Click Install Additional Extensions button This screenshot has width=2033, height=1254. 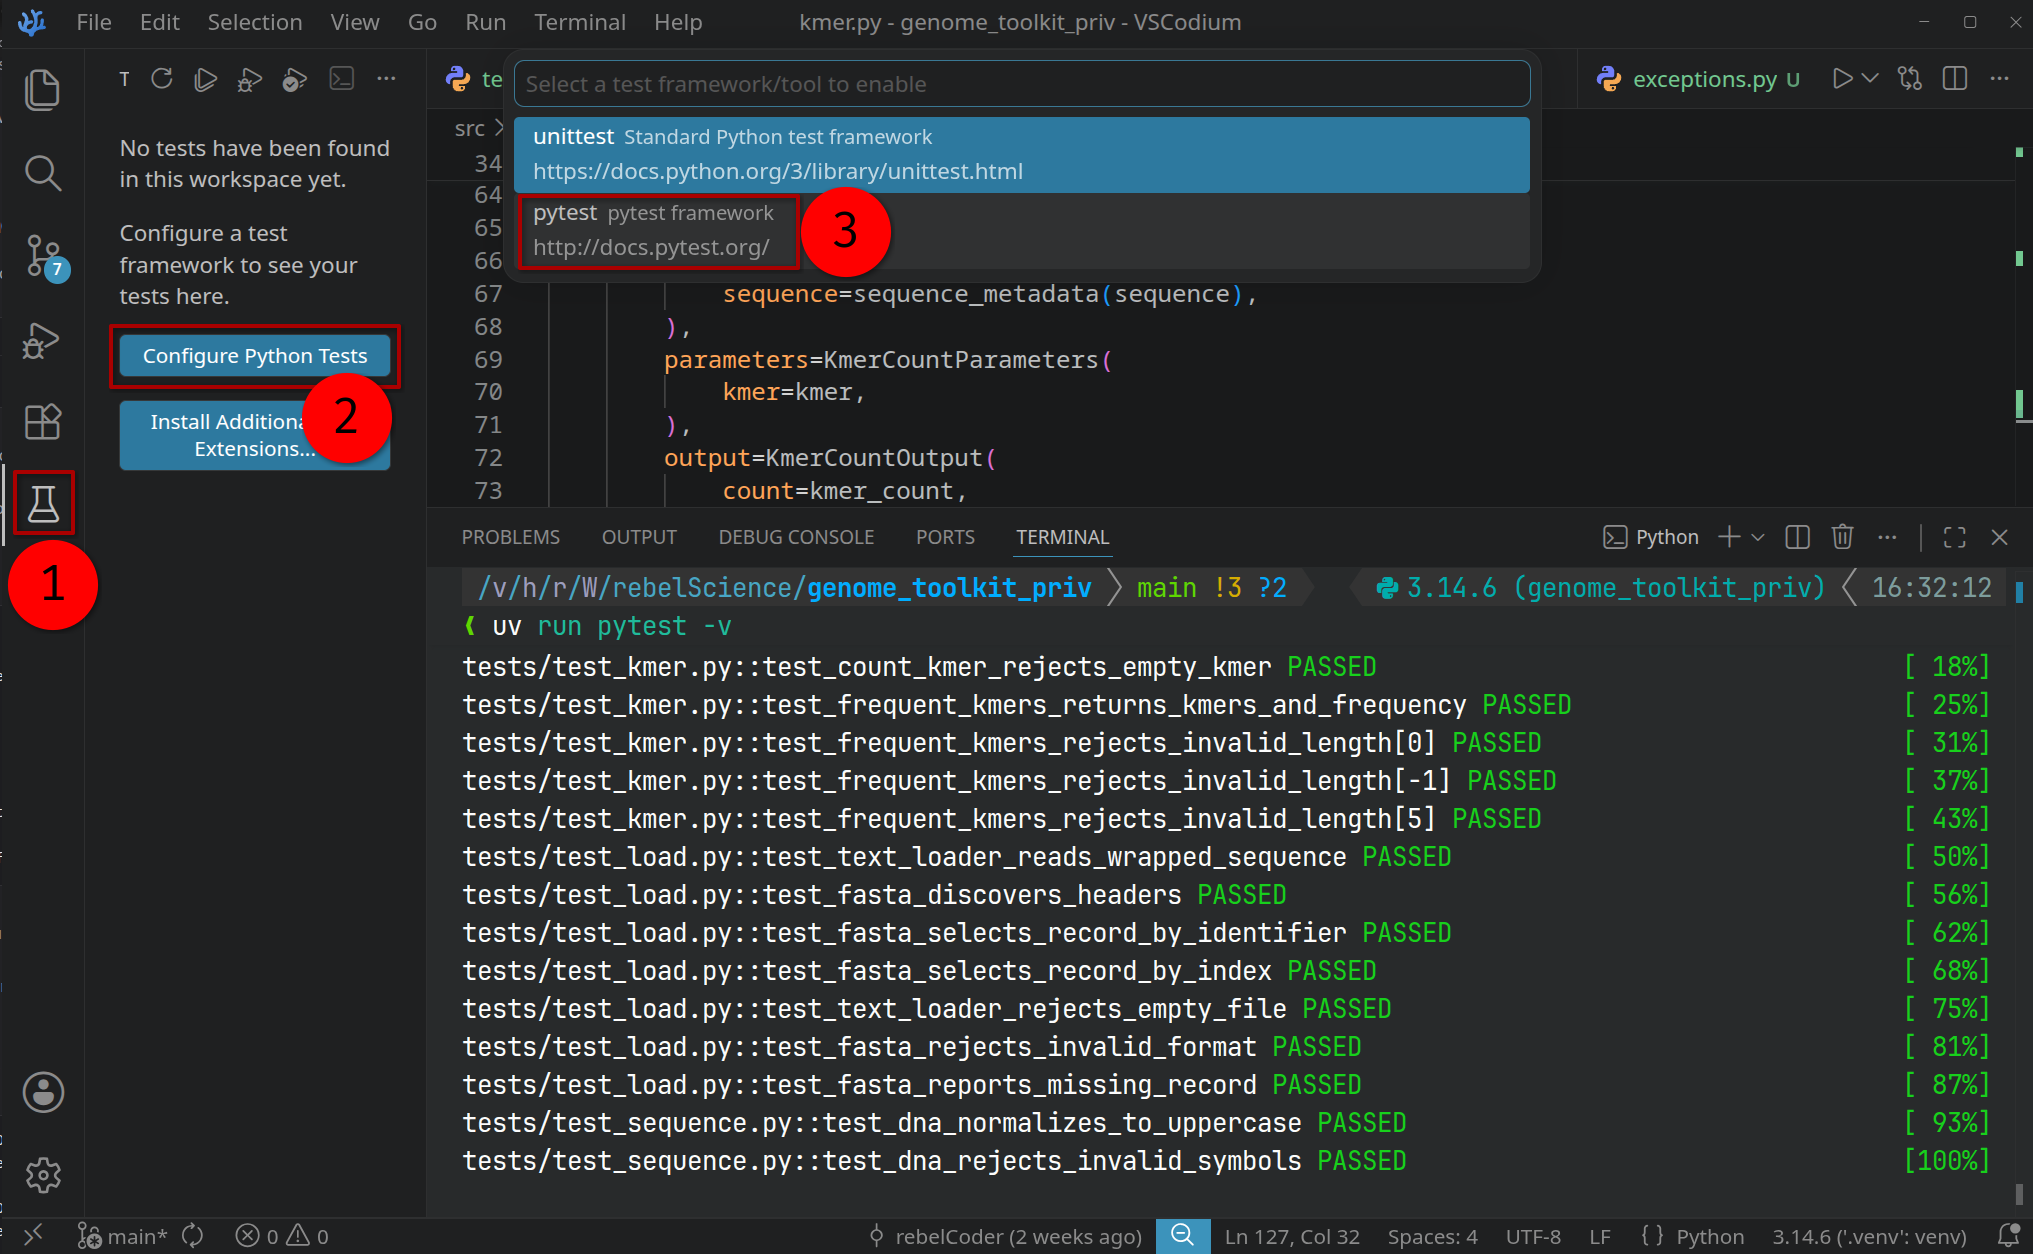pos(255,435)
